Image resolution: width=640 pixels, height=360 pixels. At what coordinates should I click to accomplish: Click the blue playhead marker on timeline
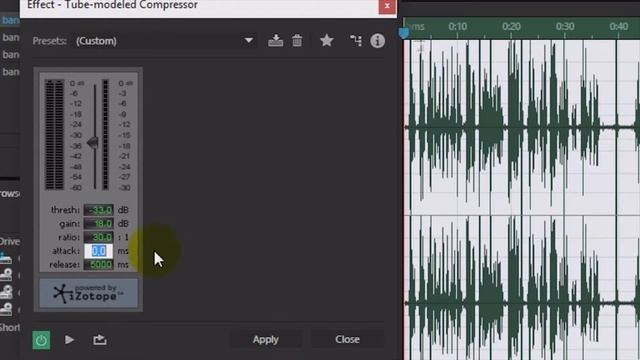tap(404, 33)
